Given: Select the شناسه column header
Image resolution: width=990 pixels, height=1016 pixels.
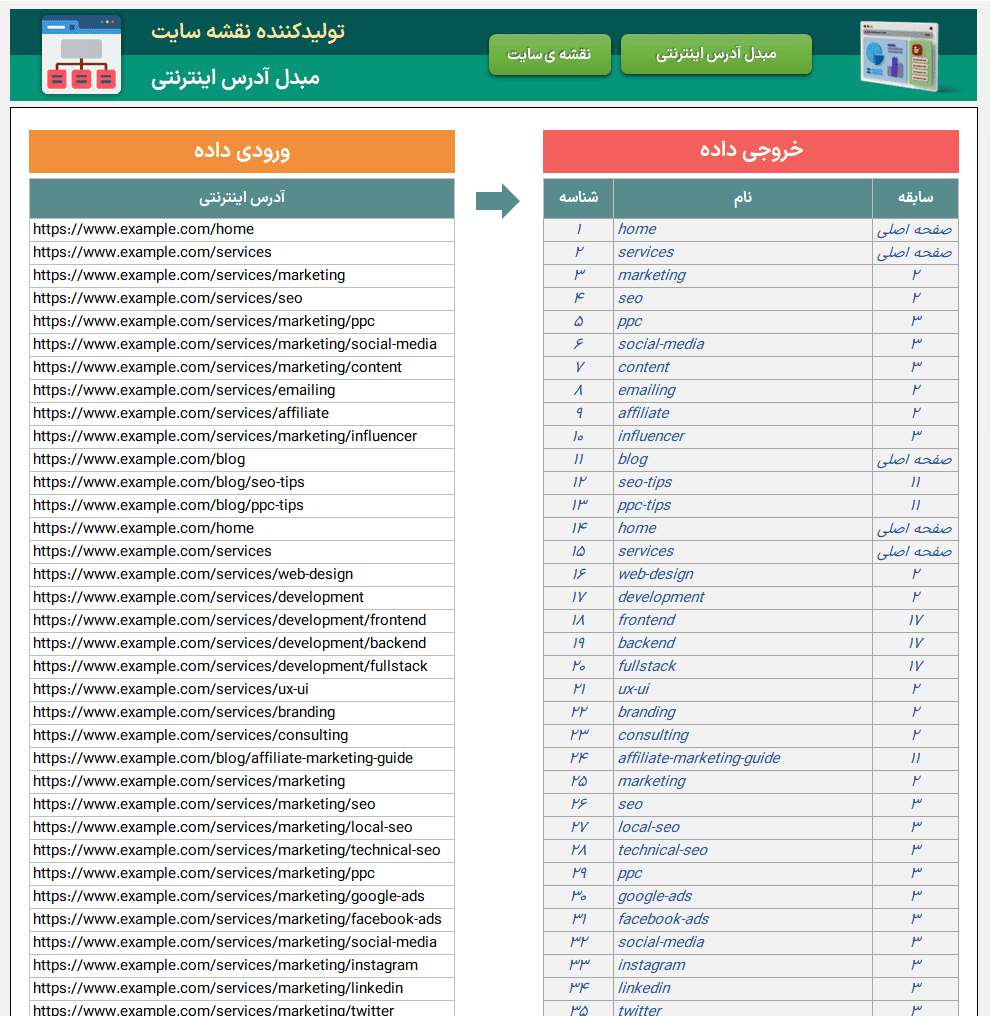Looking at the screenshot, I should (579, 198).
